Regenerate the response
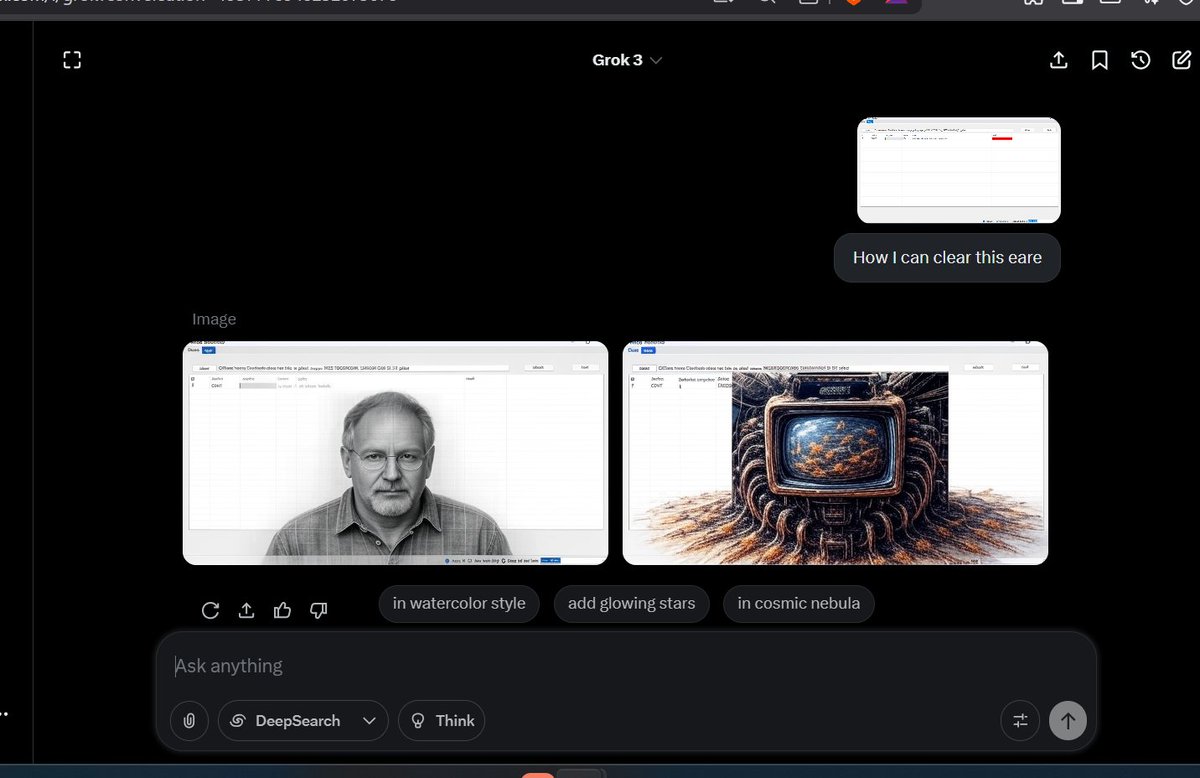The image size is (1200, 778). pyautogui.click(x=210, y=610)
